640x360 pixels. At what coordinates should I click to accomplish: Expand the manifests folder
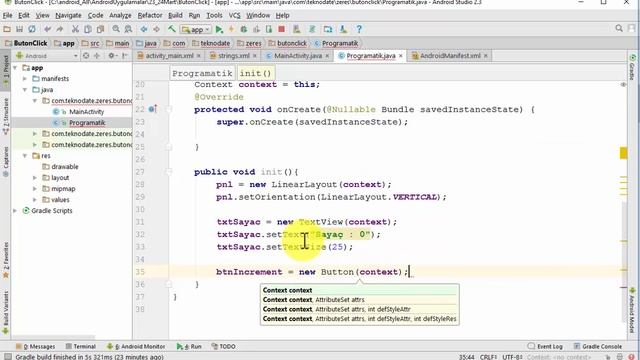tap(25, 79)
